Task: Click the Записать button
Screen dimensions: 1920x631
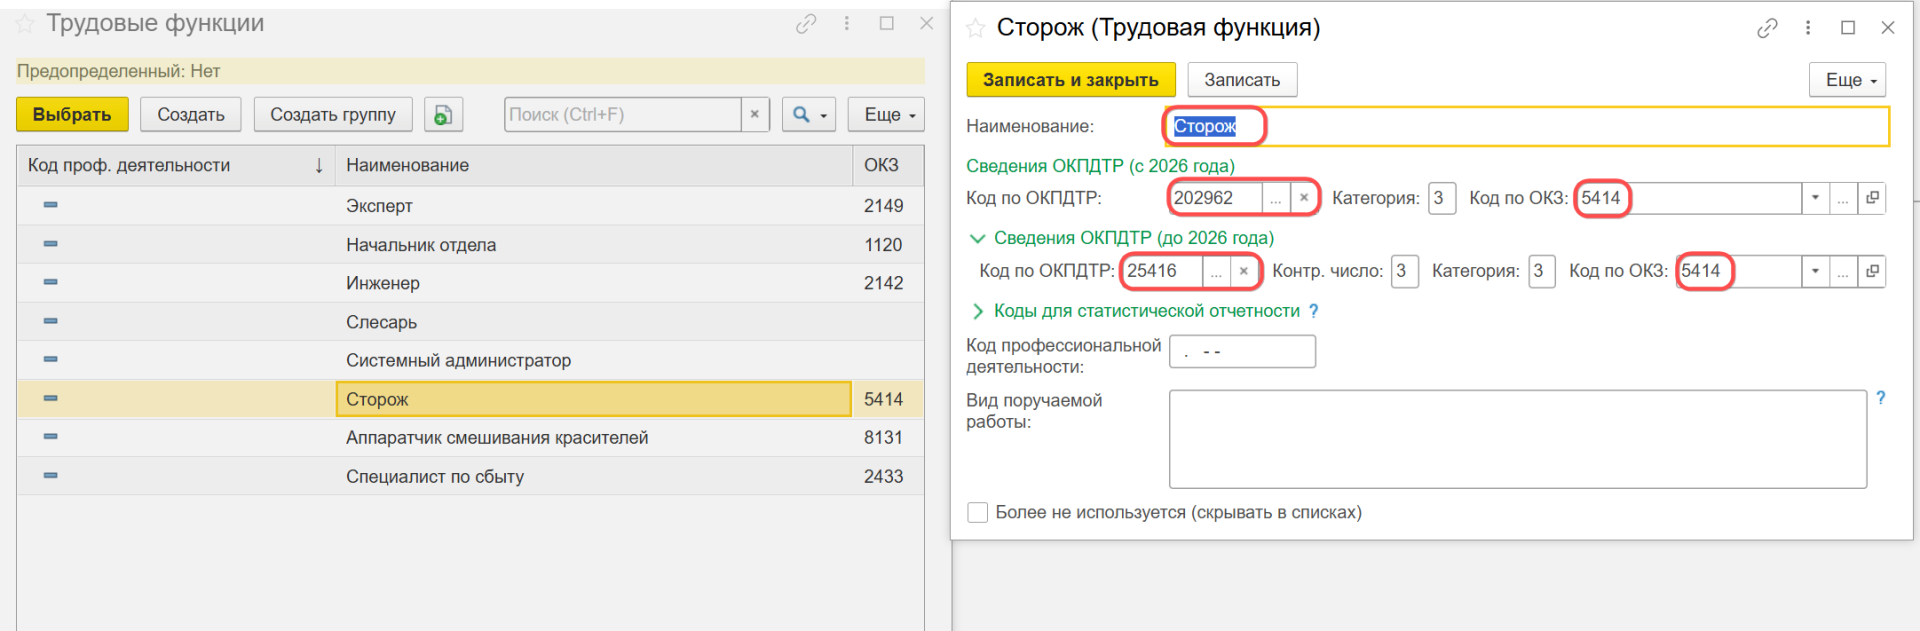Action: 1242,80
